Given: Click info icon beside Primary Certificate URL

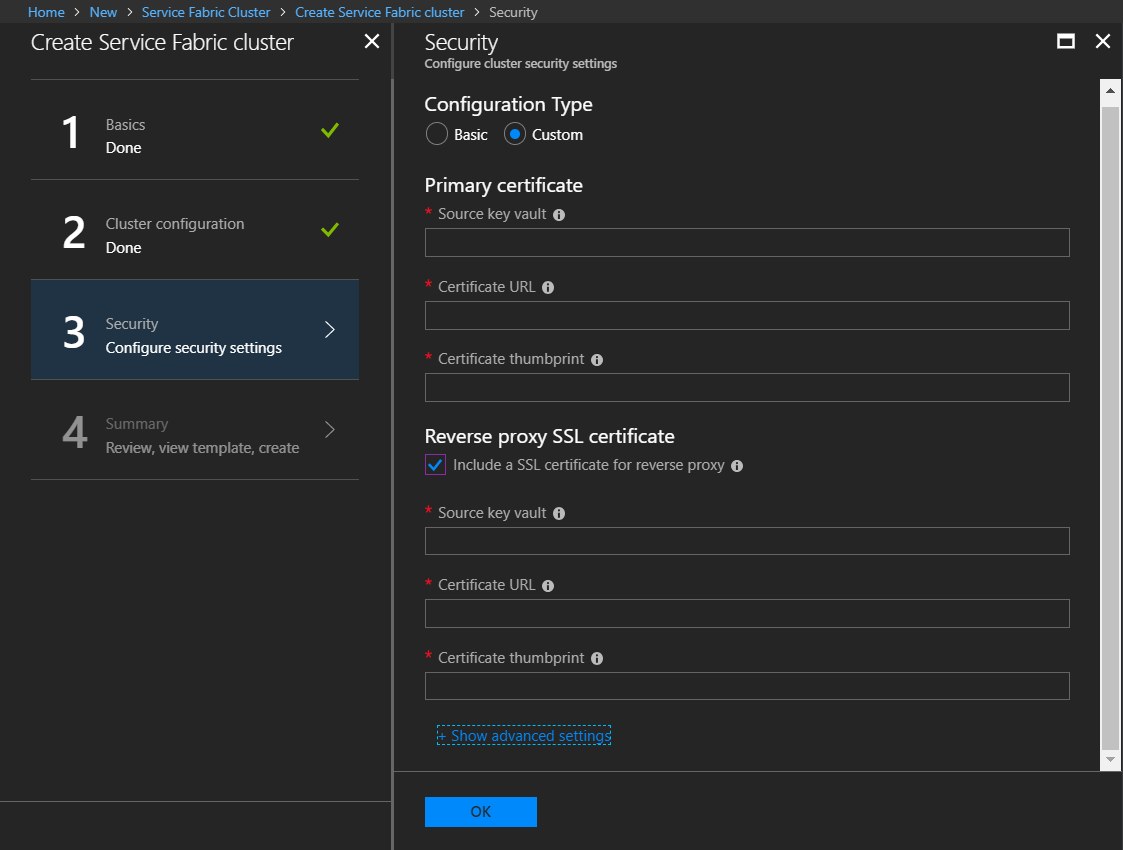Looking at the screenshot, I should tap(548, 287).
